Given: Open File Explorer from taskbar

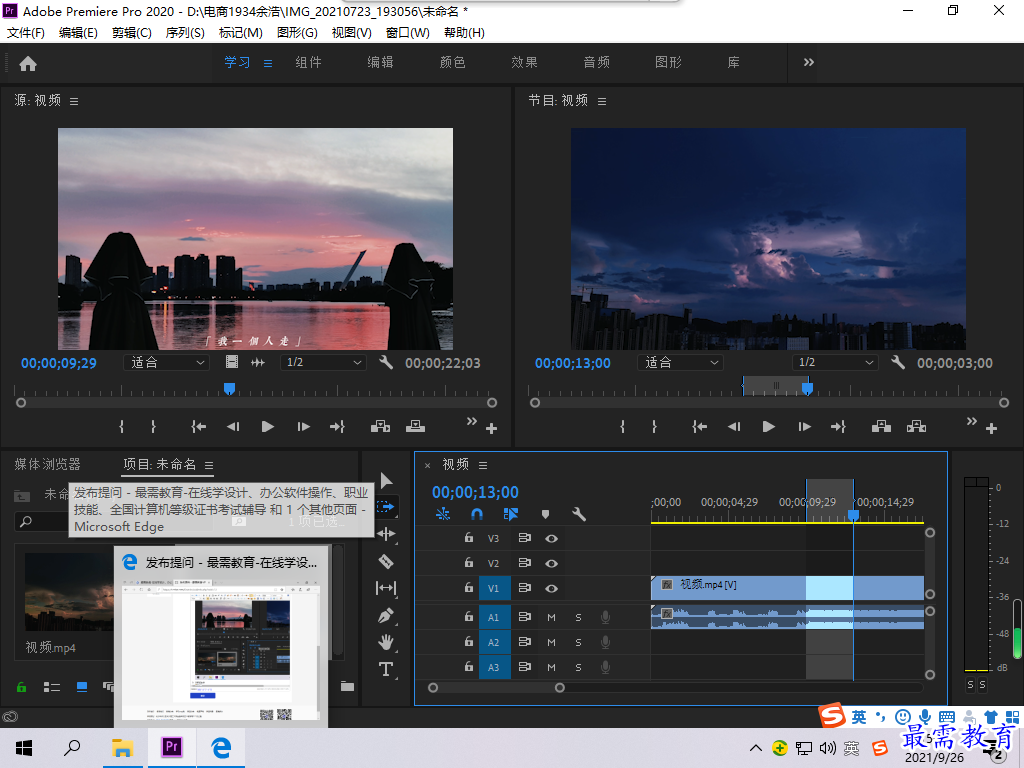Looking at the screenshot, I should [x=122, y=748].
